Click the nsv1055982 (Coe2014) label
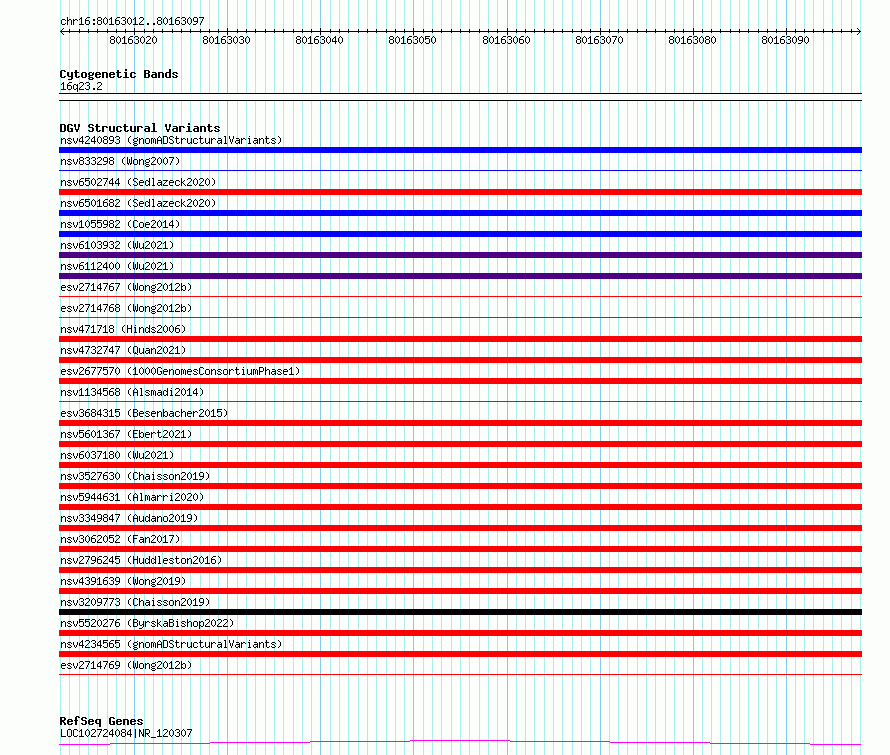 (x=120, y=224)
